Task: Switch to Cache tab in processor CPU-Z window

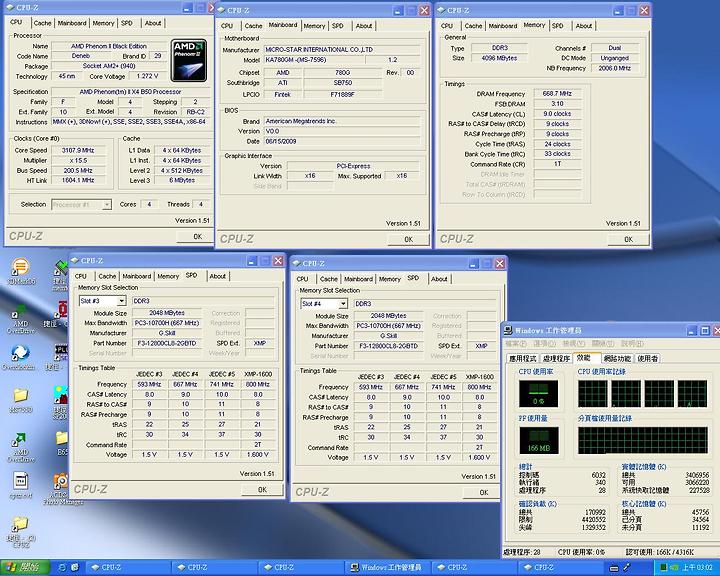Action: tap(42, 23)
